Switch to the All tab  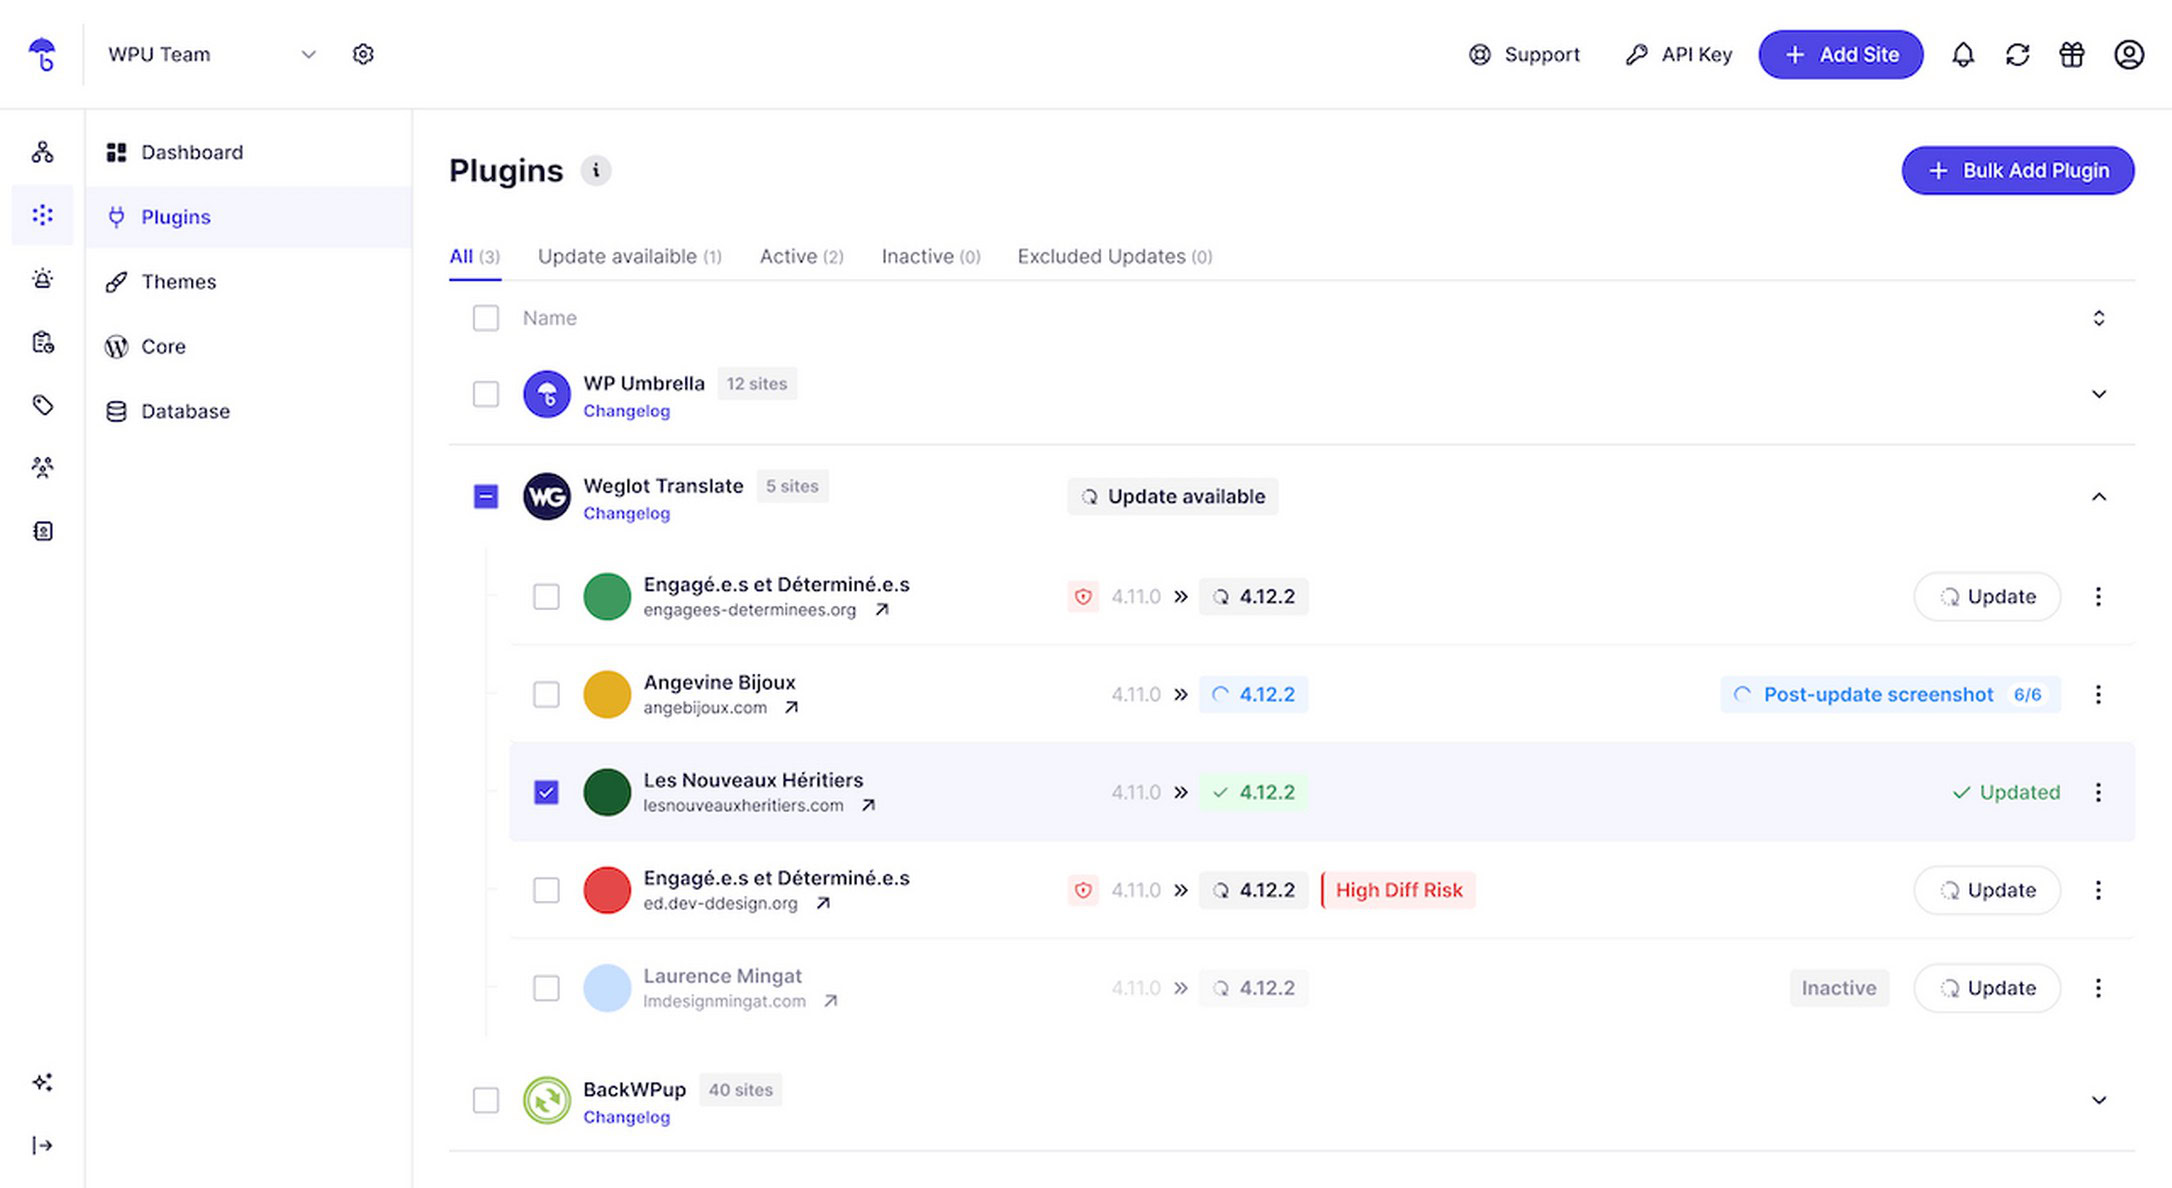click(475, 257)
